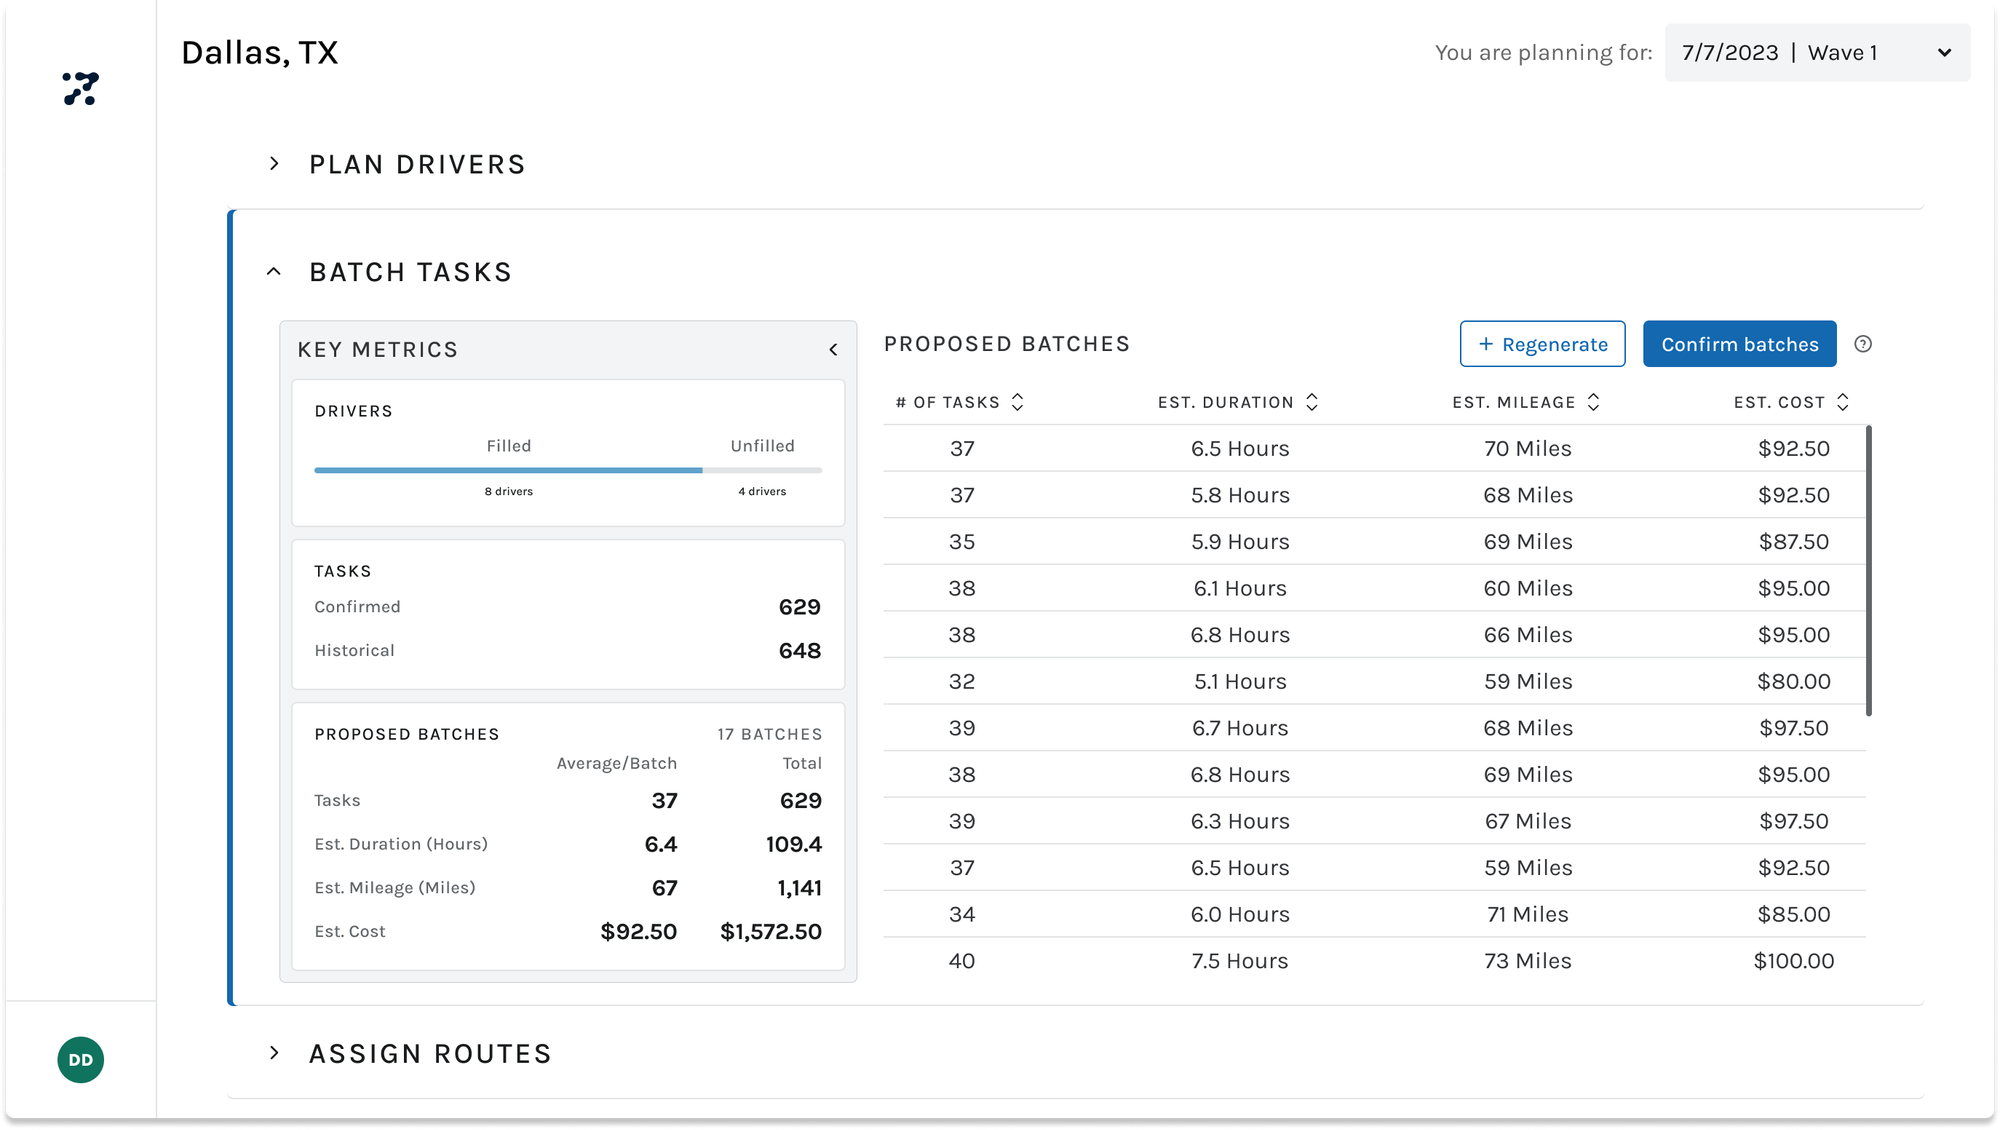Select the 40 tasks batch row
The width and height of the screenshot is (2000, 1130).
pos(1374,961)
